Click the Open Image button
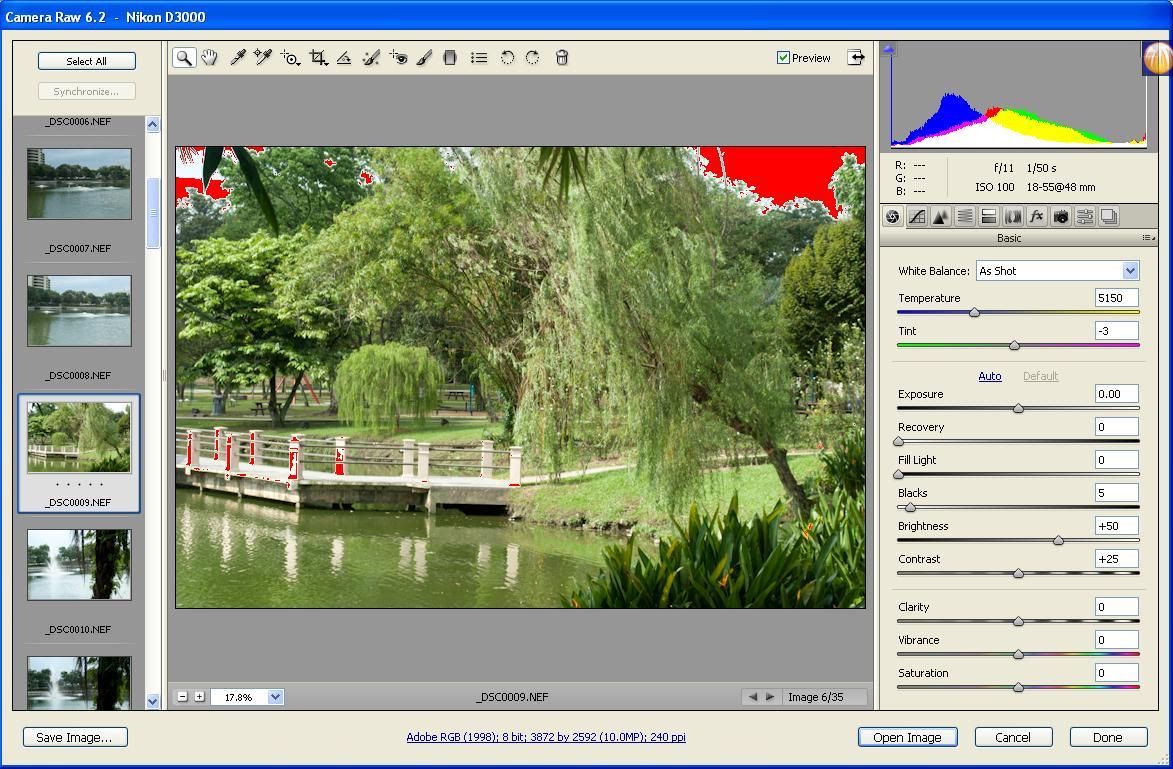1173x769 pixels. 907,737
